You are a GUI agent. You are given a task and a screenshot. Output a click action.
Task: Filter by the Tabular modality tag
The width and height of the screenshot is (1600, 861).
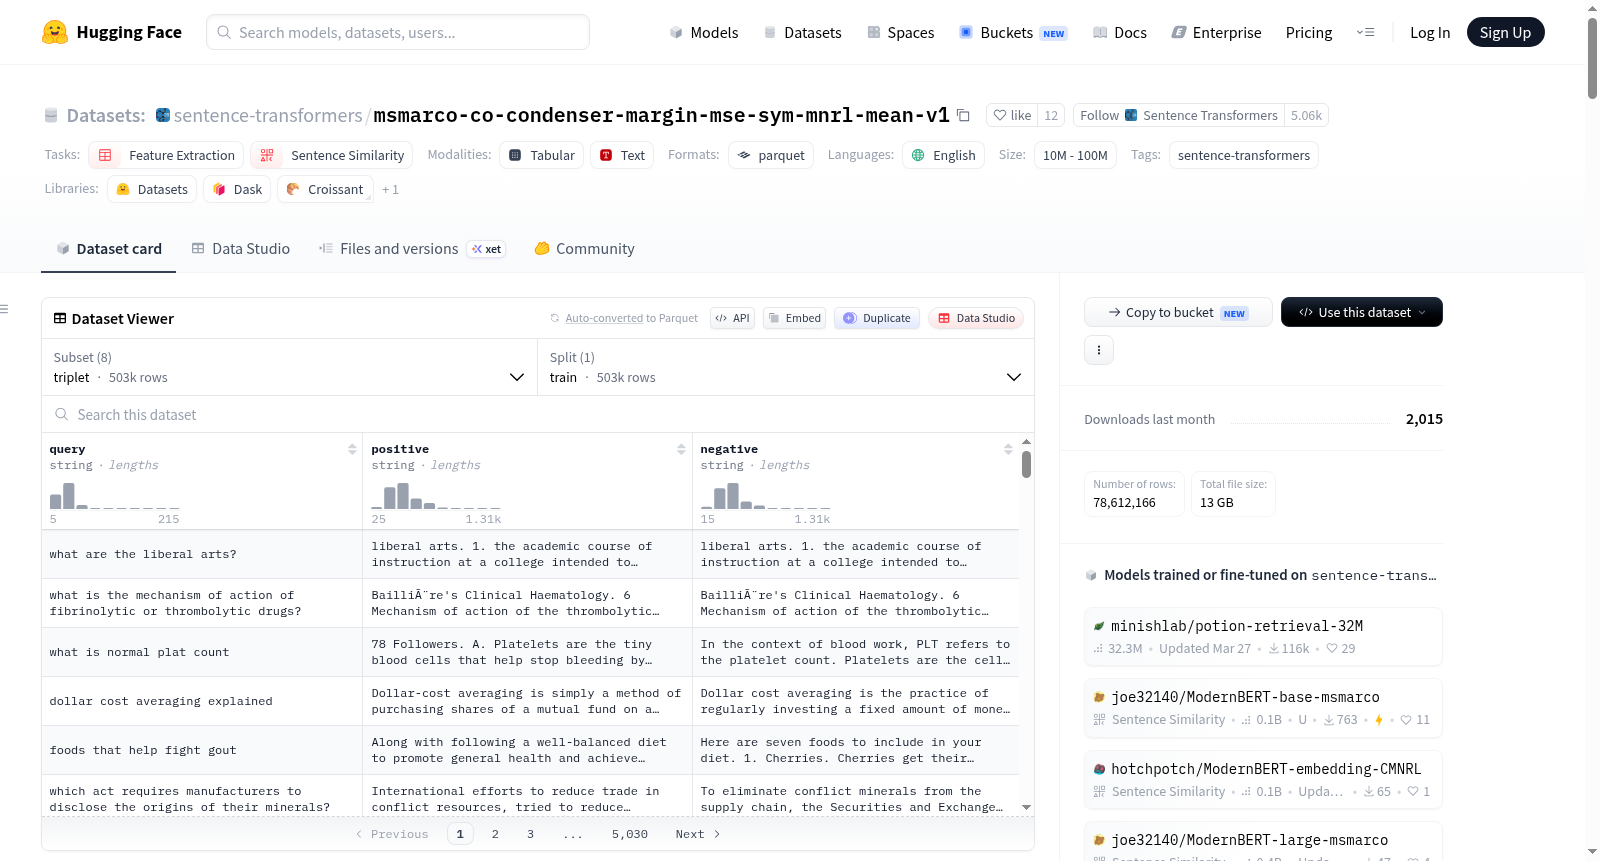541,155
